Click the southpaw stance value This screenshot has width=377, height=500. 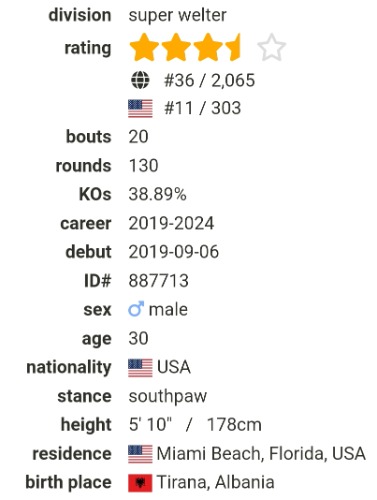coord(168,397)
